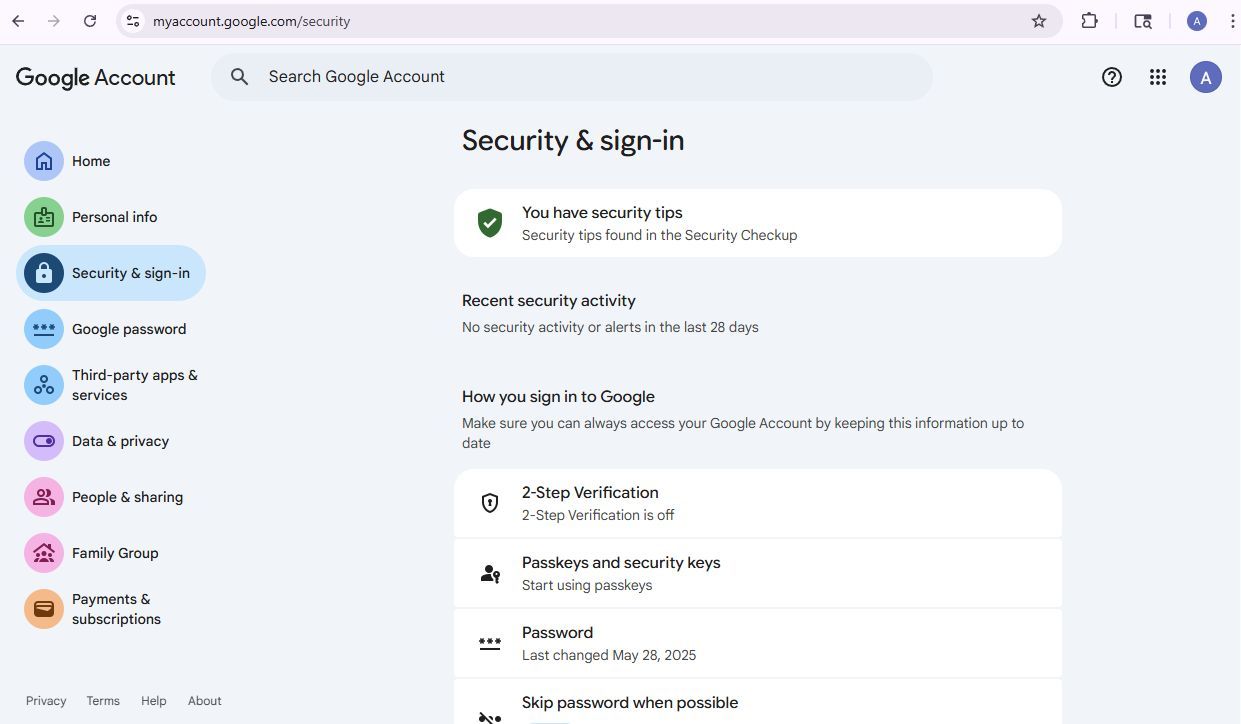The height and width of the screenshot is (724, 1241).
Task: Click the Password row asterisks icon
Action: pos(490,643)
